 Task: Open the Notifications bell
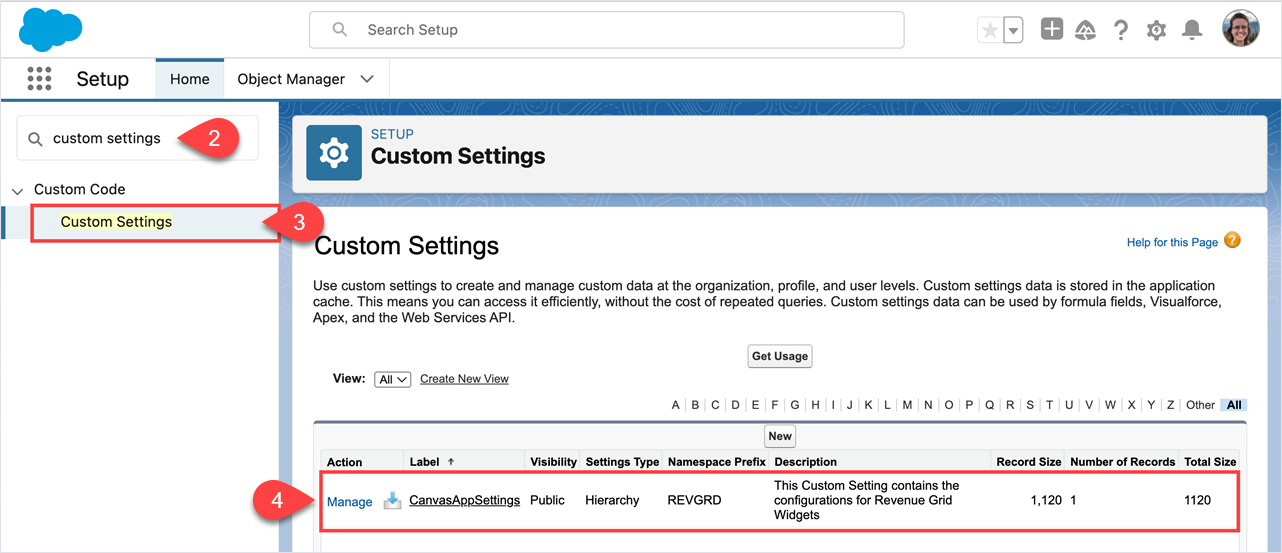click(1192, 30)
